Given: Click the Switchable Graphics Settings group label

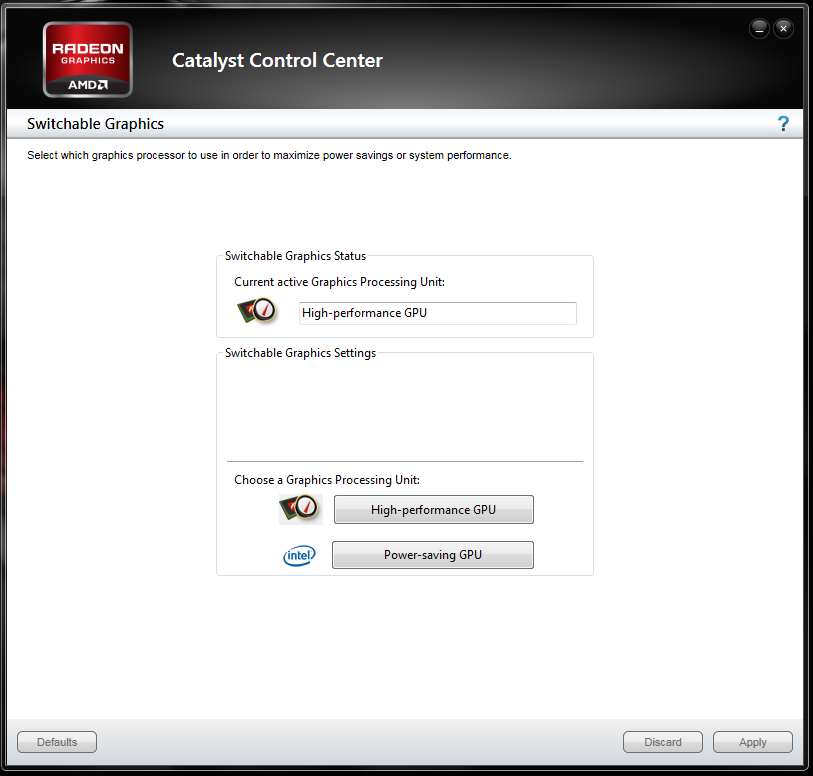Looking at the screenshot, I should pyautogui.click(x=300, y=353).
